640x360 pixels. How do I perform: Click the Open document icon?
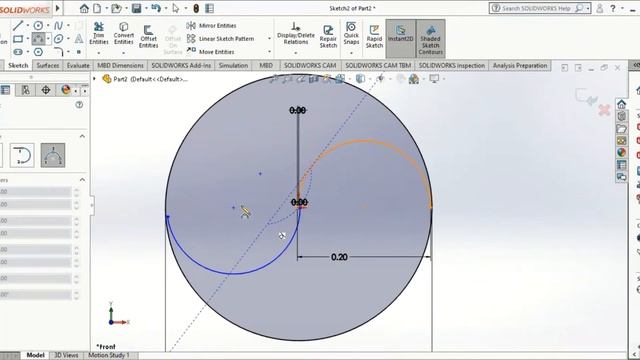(116, 8)
